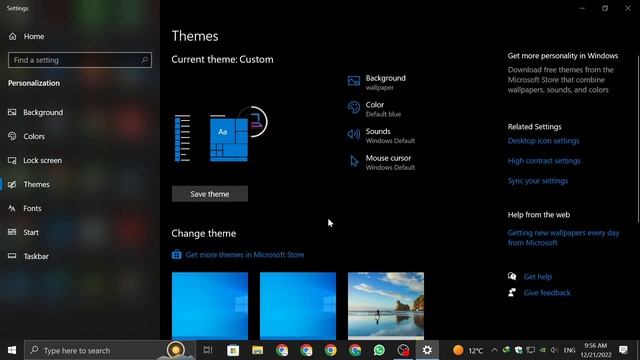
Task: Open WhatsApp from taskbar
Action: (x=379, y=350)
